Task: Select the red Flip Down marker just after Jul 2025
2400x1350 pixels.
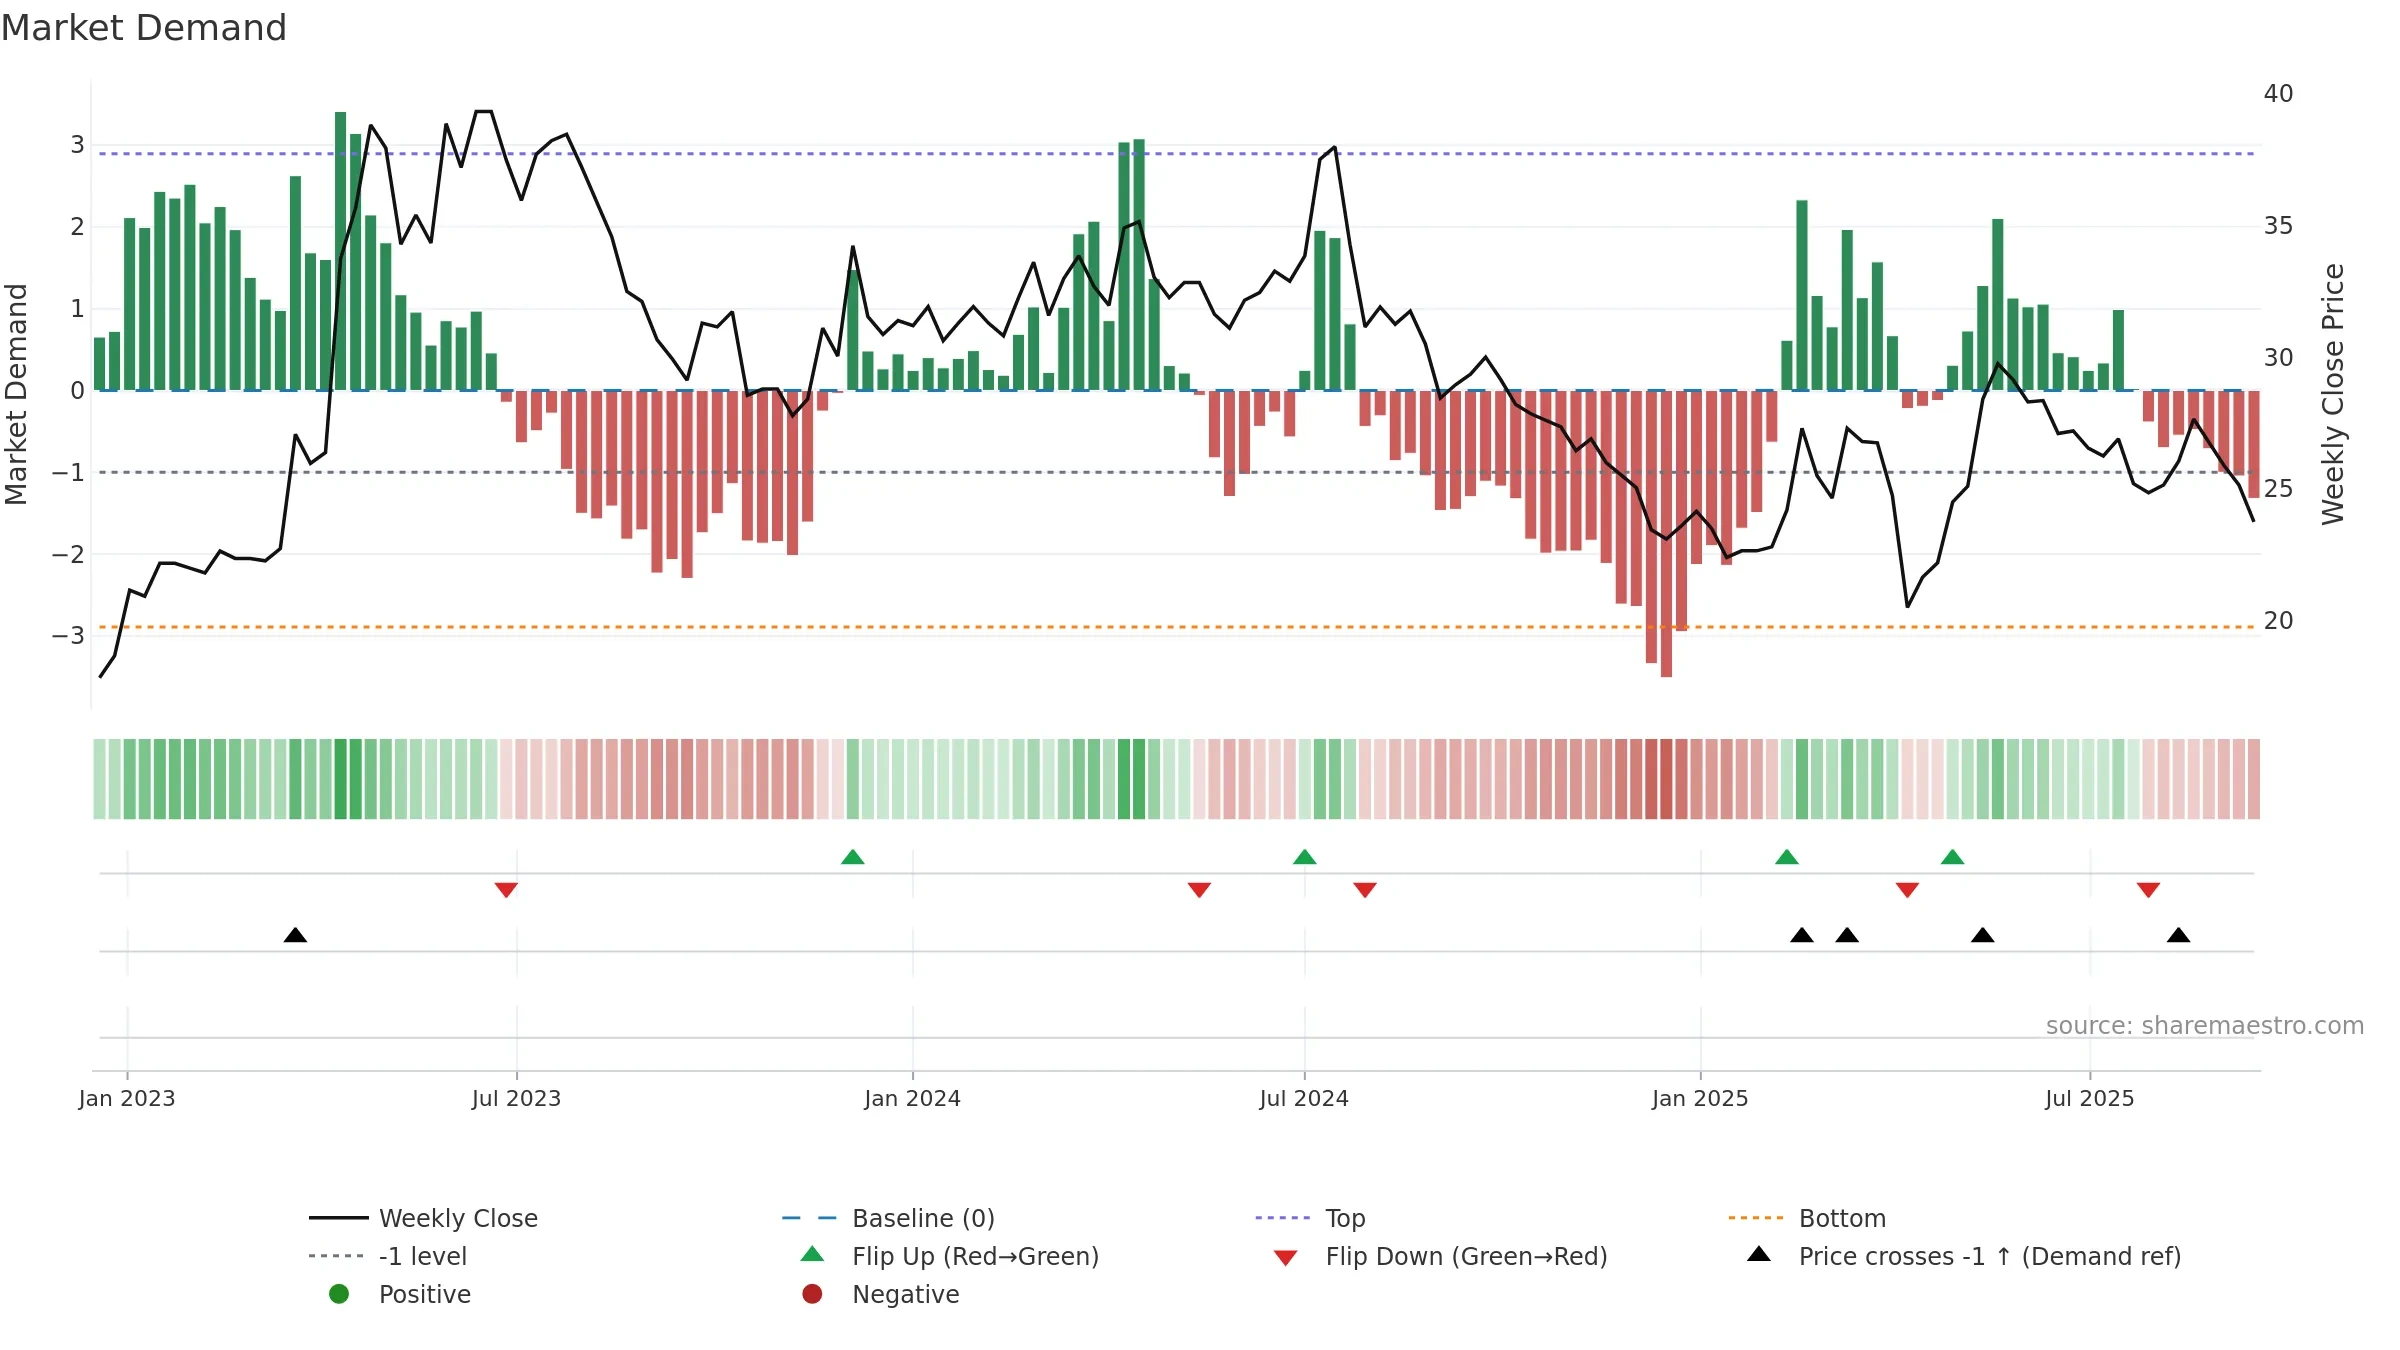Action: pos(2149,890)
